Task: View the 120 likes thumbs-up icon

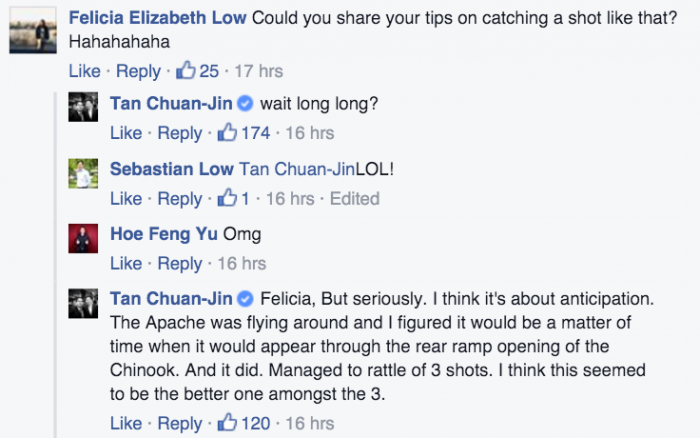Action: tap(228, 423)
